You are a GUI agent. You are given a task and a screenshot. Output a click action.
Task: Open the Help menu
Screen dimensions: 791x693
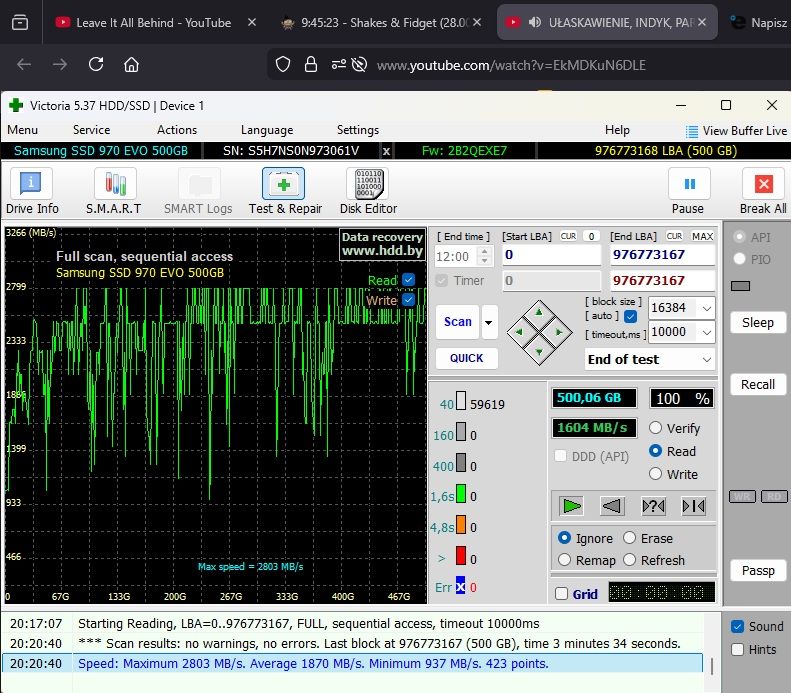617,130
